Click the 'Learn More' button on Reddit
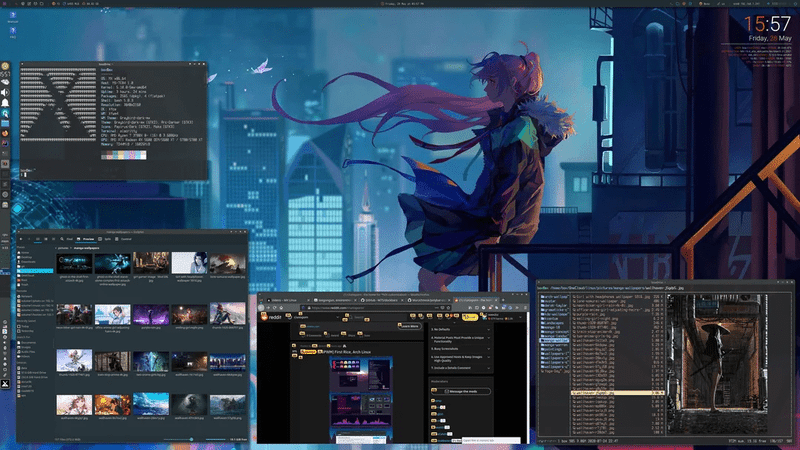Screen dimensions: 800x450 tap(409, 324)
